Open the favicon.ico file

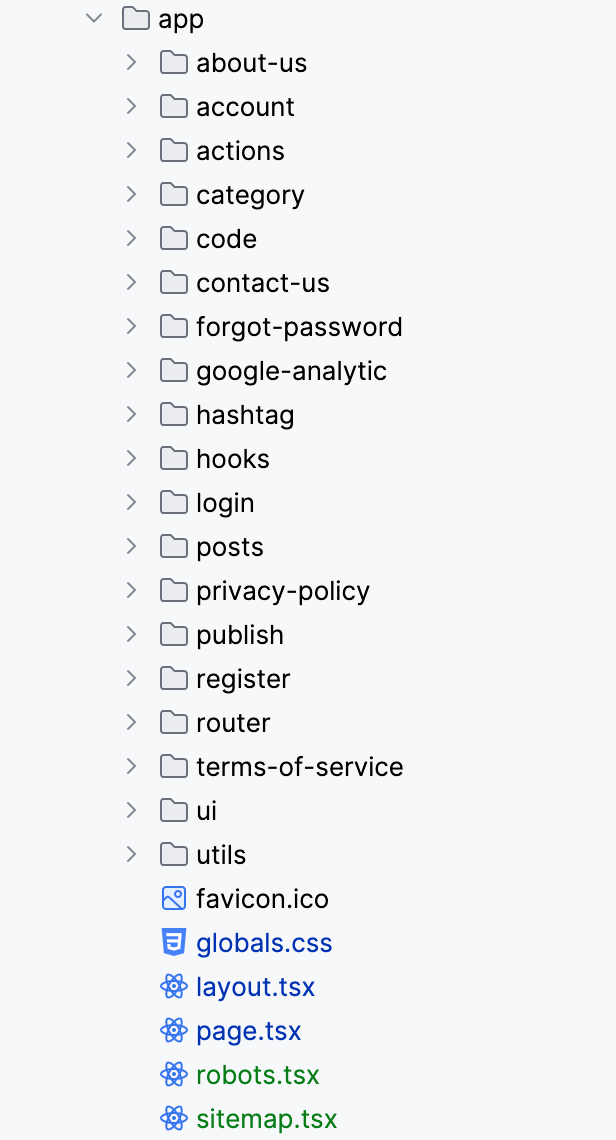pyautogui.click(x=262, y=899)
